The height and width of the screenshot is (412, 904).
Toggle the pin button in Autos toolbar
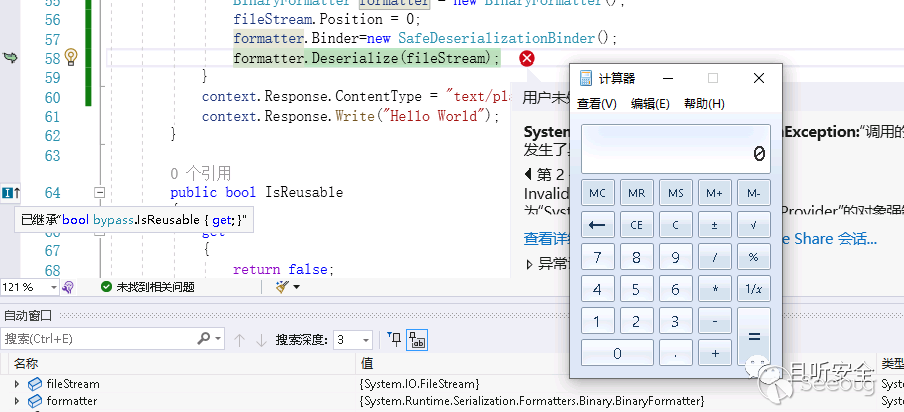pyautogui.click(x=394, y=340)
